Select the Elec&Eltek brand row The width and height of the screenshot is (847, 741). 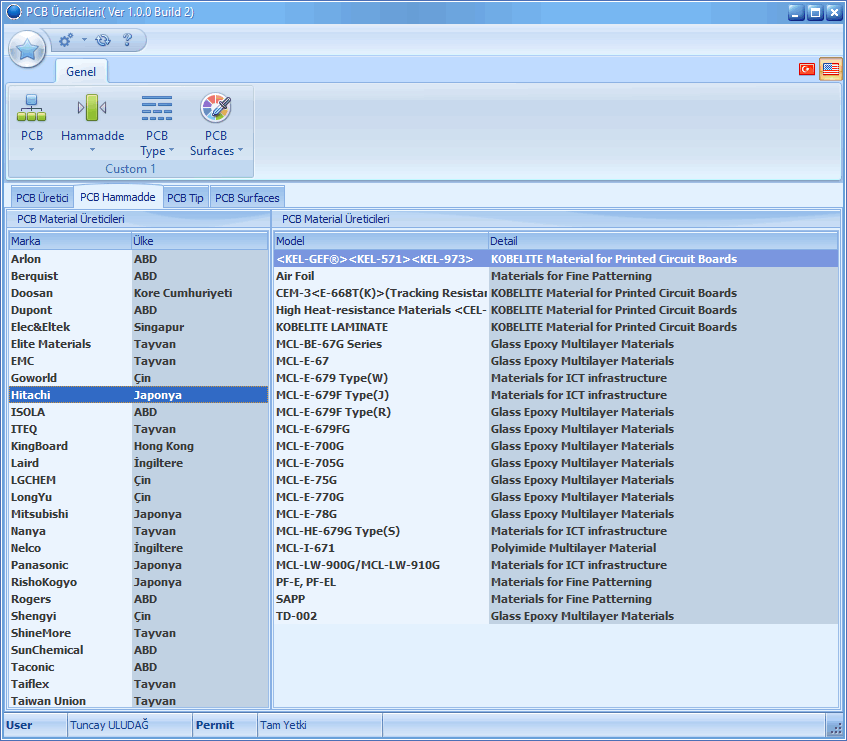click(138, 327)
